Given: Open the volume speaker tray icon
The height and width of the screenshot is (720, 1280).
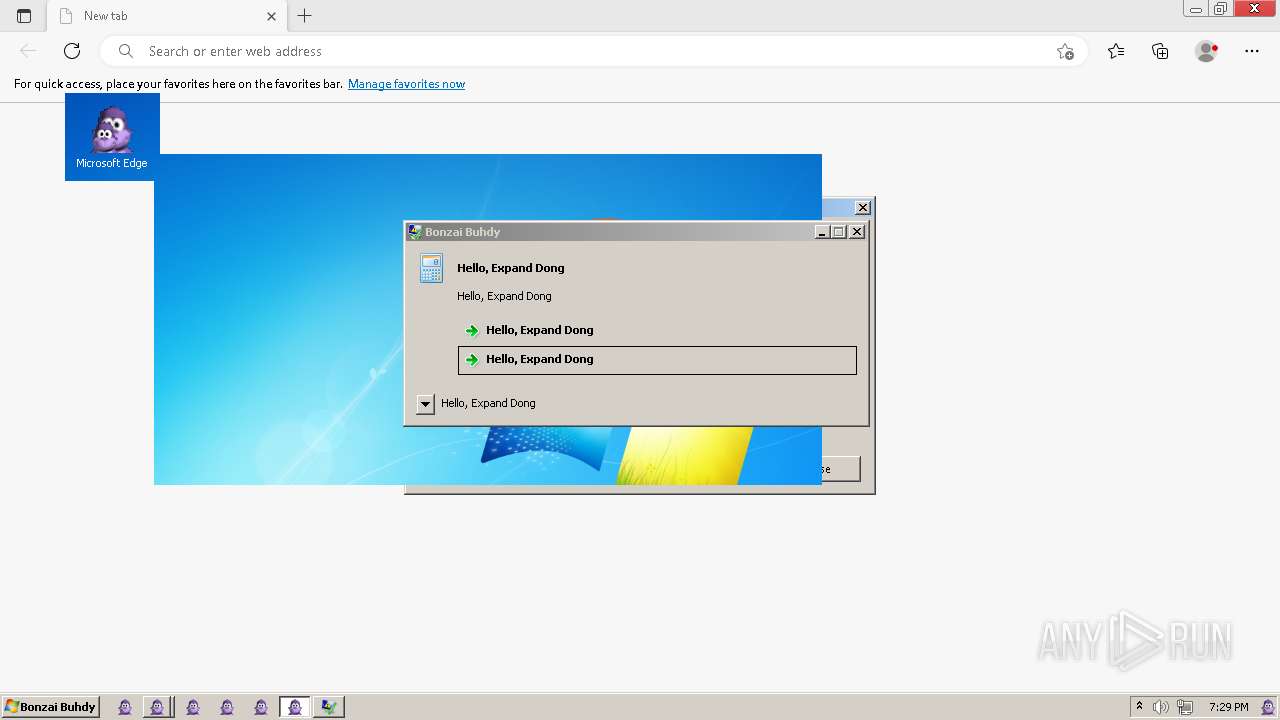Looking at the screenshot, I should point(1160,707).
